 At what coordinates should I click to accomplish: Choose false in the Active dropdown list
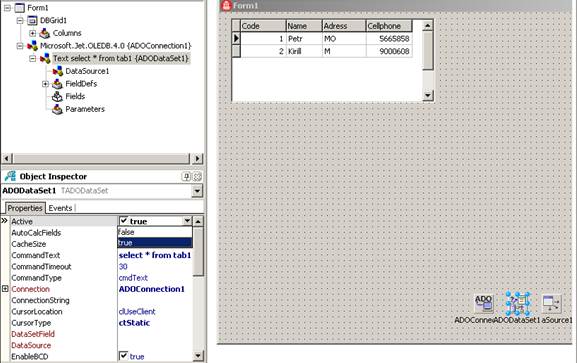coord(155,232)
